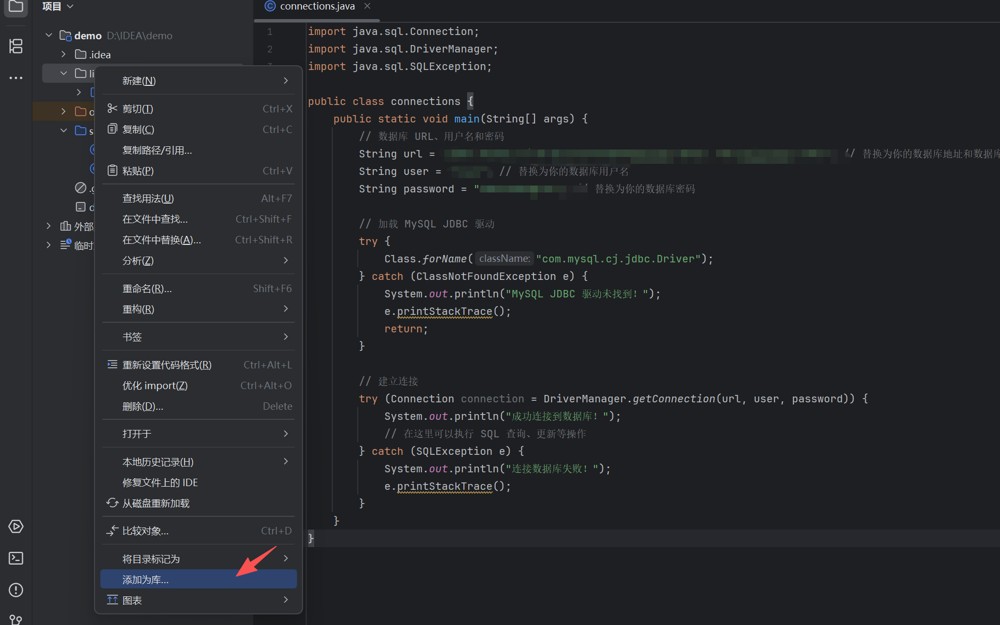Click the 'import java.sql.SQLException;' line
Screen dimensions: 1000x625
click(x=399, y=66)
